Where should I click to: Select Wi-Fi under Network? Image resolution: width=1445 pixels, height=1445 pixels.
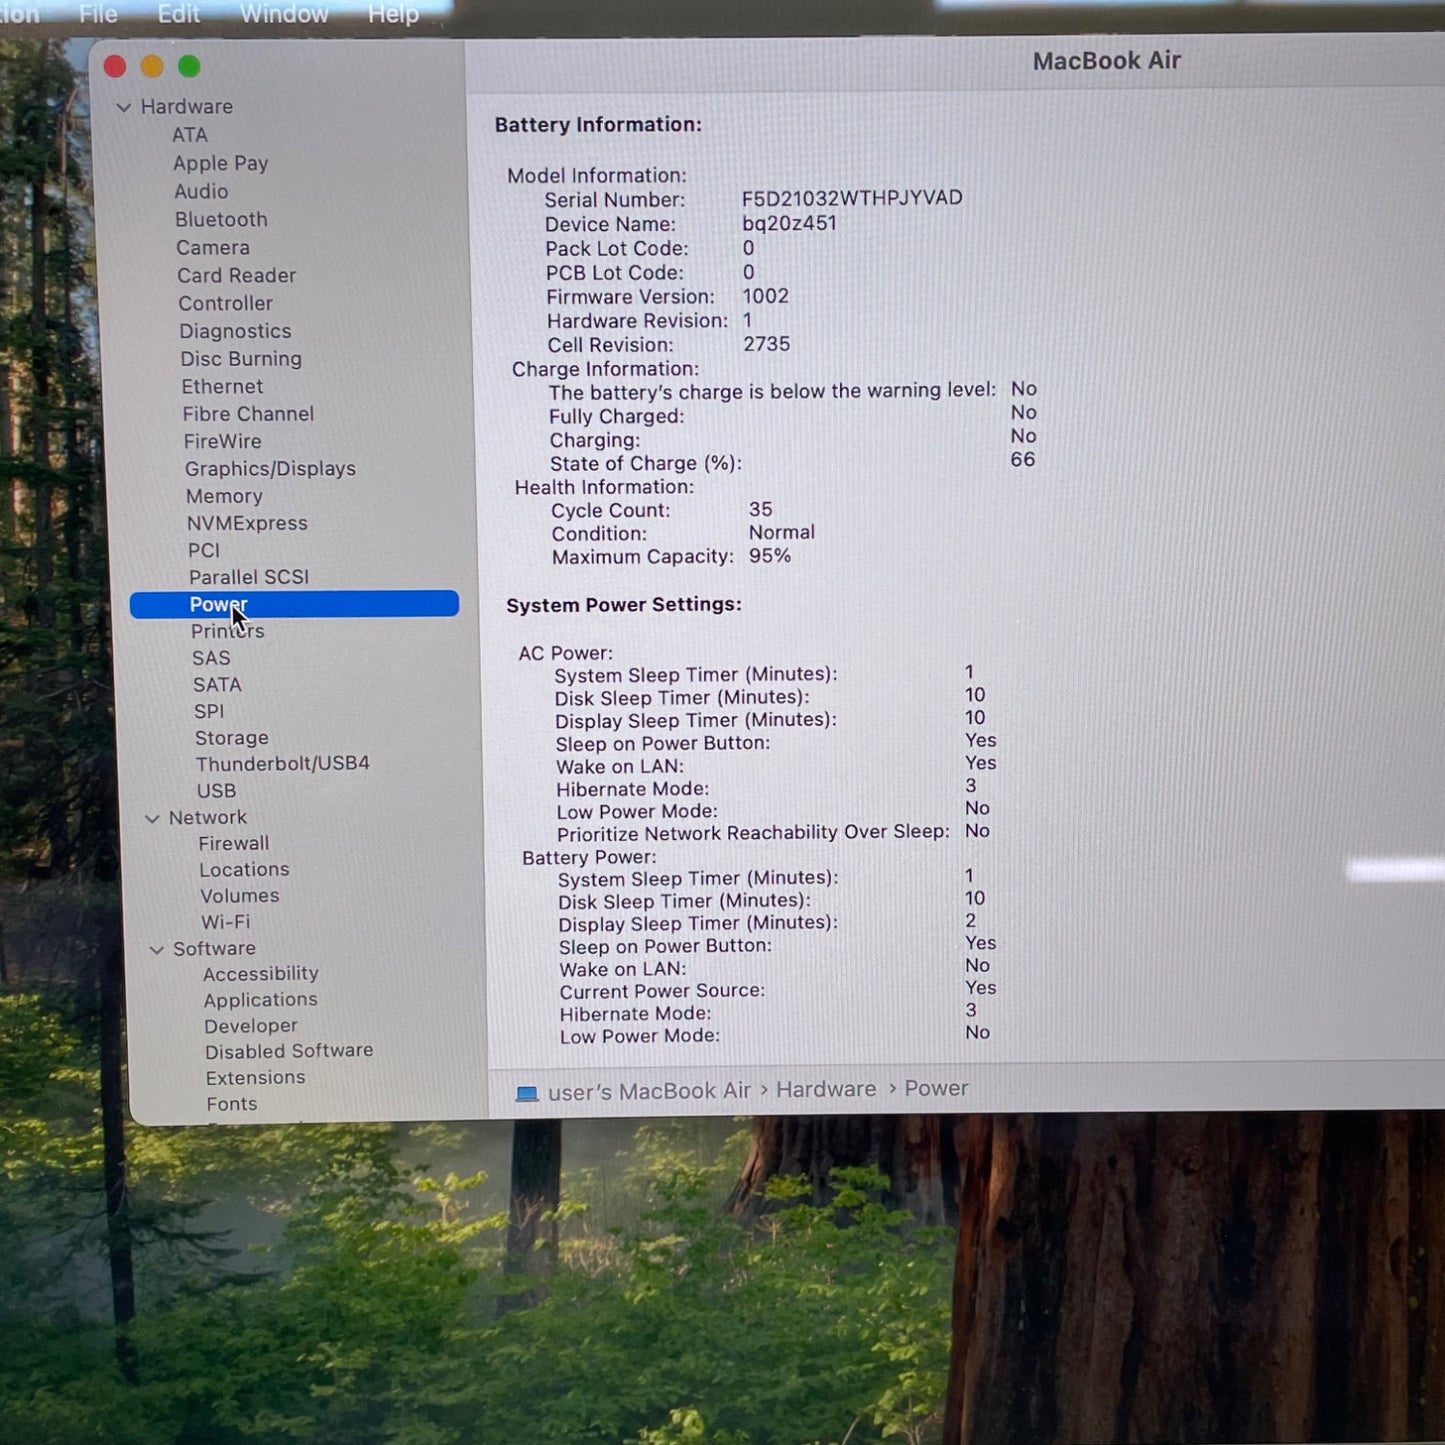tap(226, 922)
